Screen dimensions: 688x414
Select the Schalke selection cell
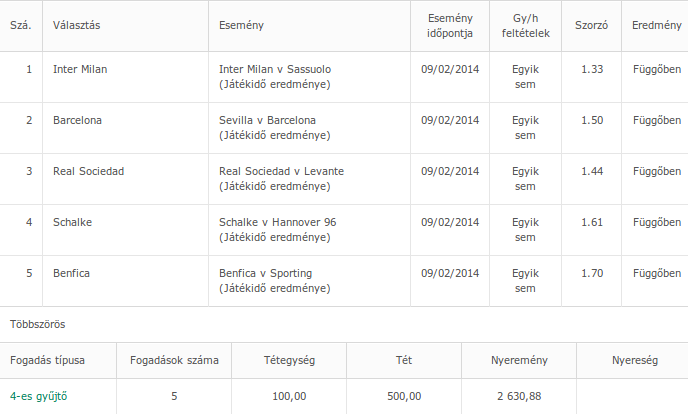[x=72, y=222]
